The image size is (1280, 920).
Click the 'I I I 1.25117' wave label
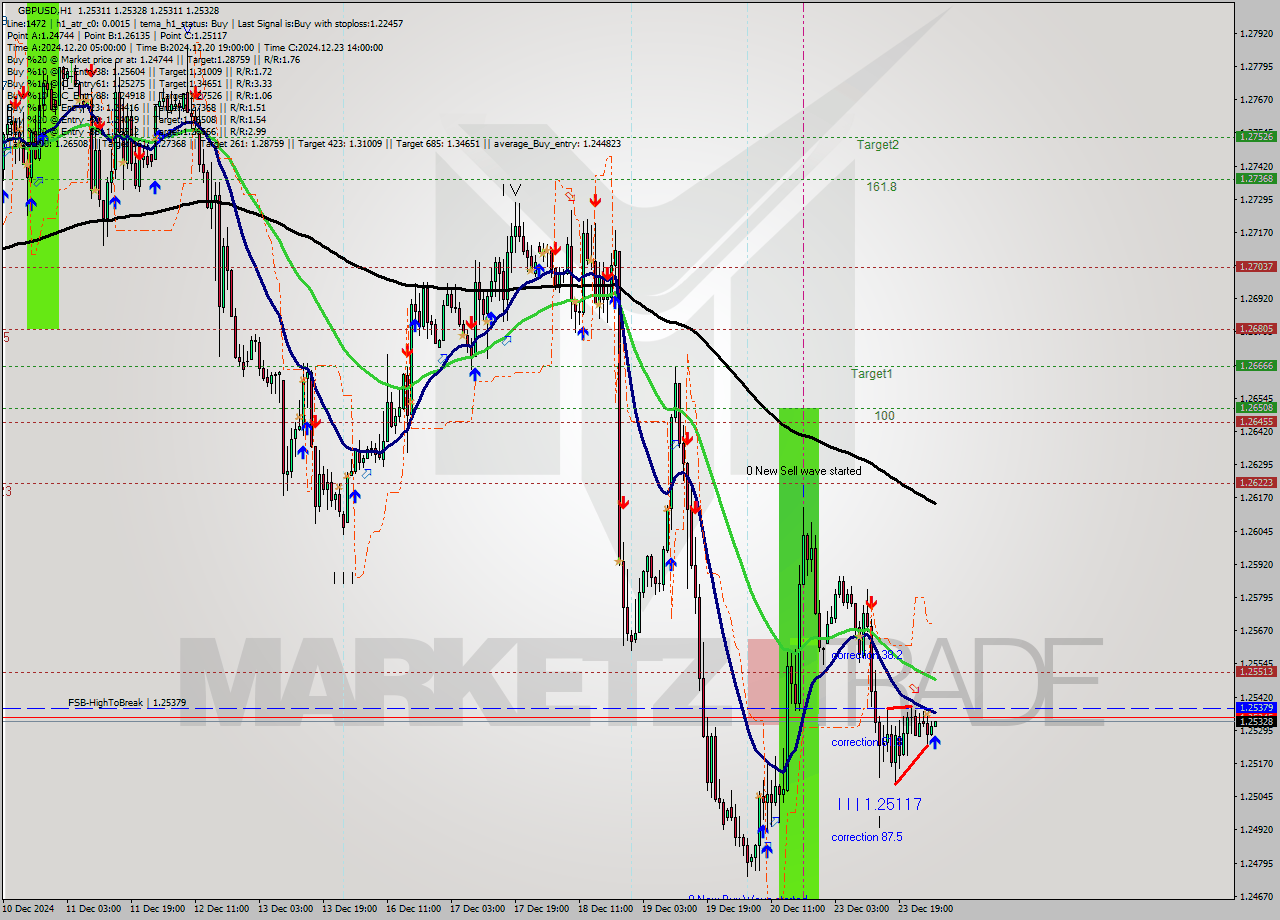coord(880,804)
